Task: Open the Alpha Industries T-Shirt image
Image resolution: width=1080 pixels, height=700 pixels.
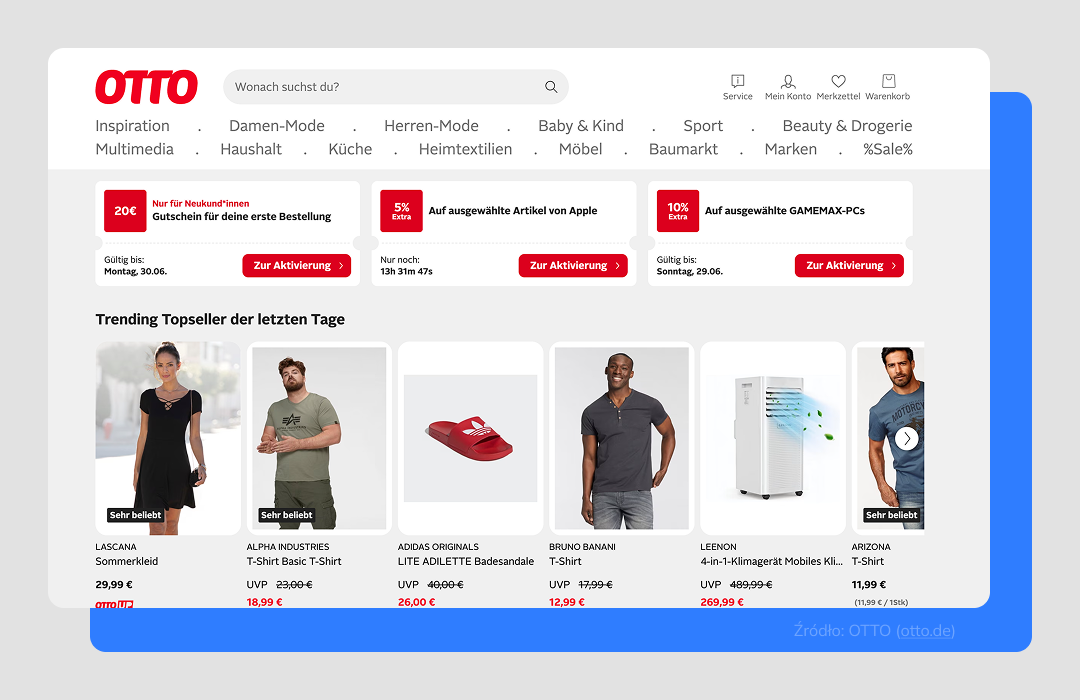Action: [x=319, y=438]
